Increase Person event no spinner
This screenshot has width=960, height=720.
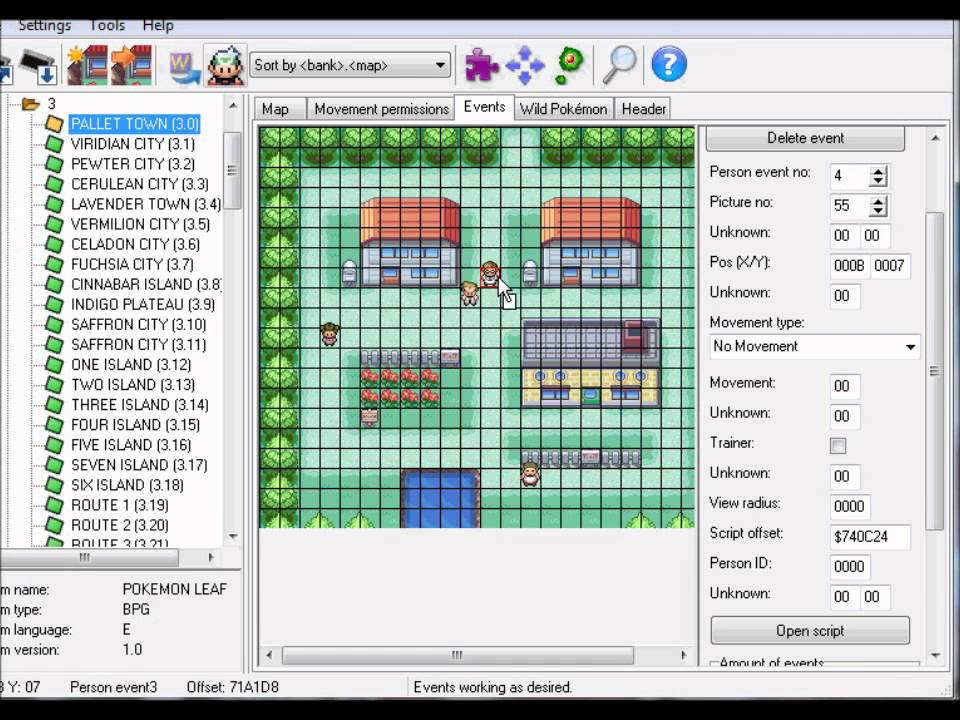878,171
